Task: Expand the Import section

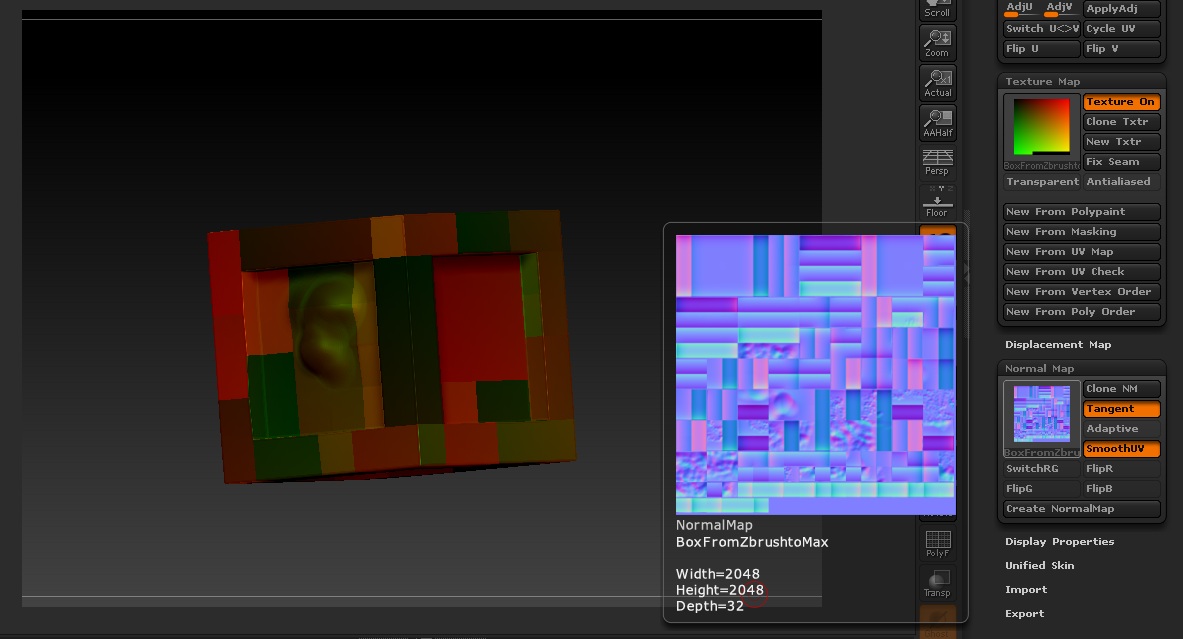Action: pos(1026,590)
